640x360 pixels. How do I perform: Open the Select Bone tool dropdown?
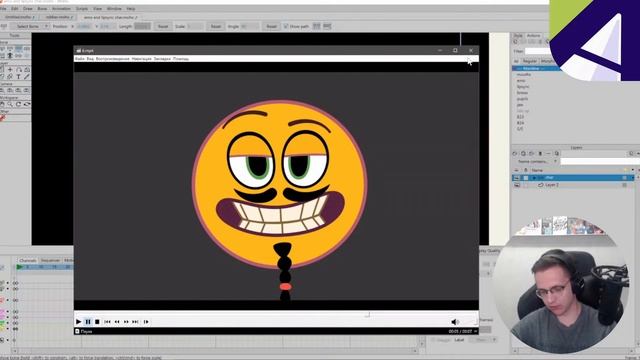coord(29,26)
